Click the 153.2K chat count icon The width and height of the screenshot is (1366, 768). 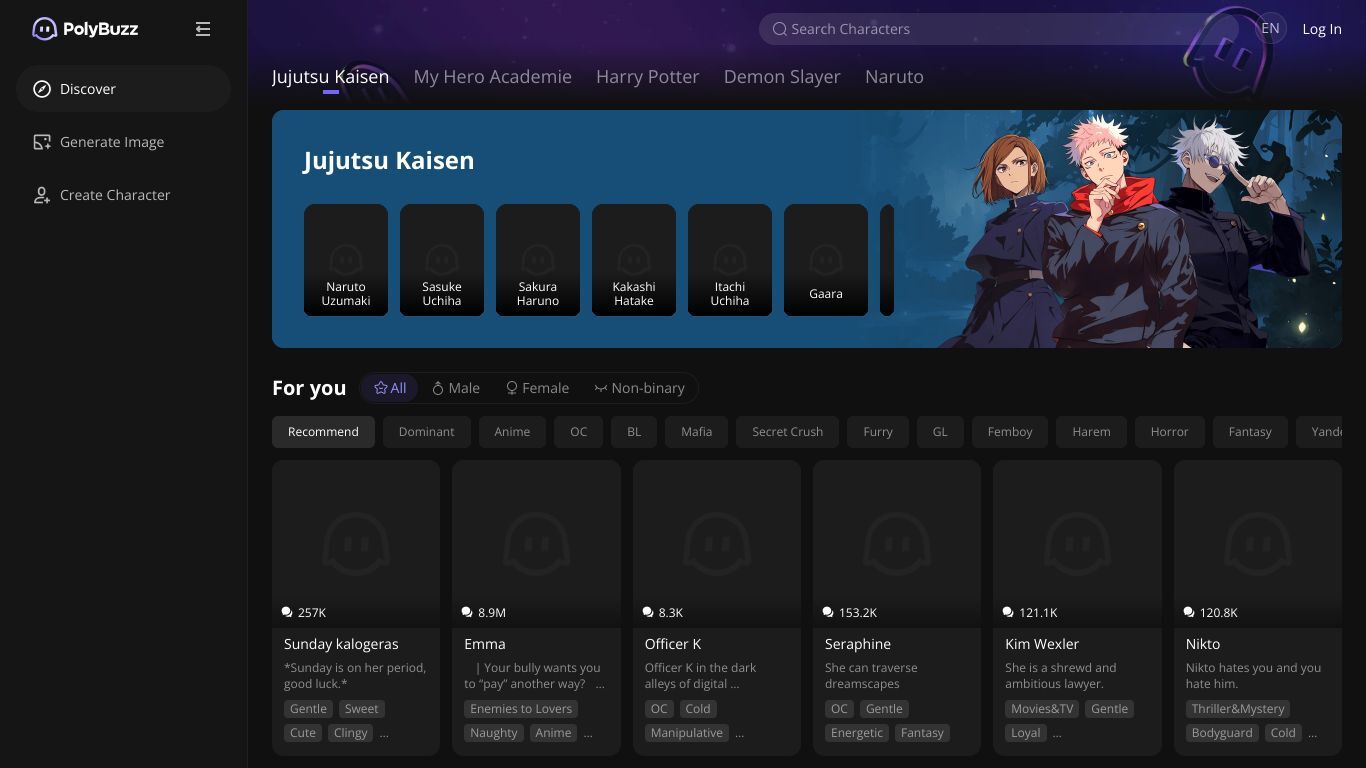click(829, 612)
